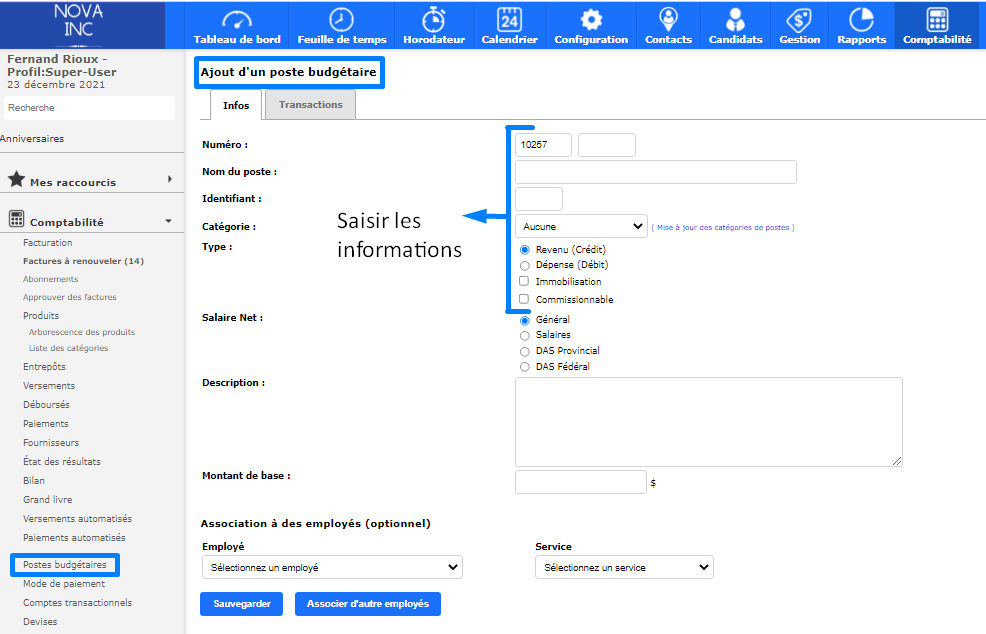Open the Rapports pie chart icon
Viewport: 986px width, 634px height.
(861, 21)
